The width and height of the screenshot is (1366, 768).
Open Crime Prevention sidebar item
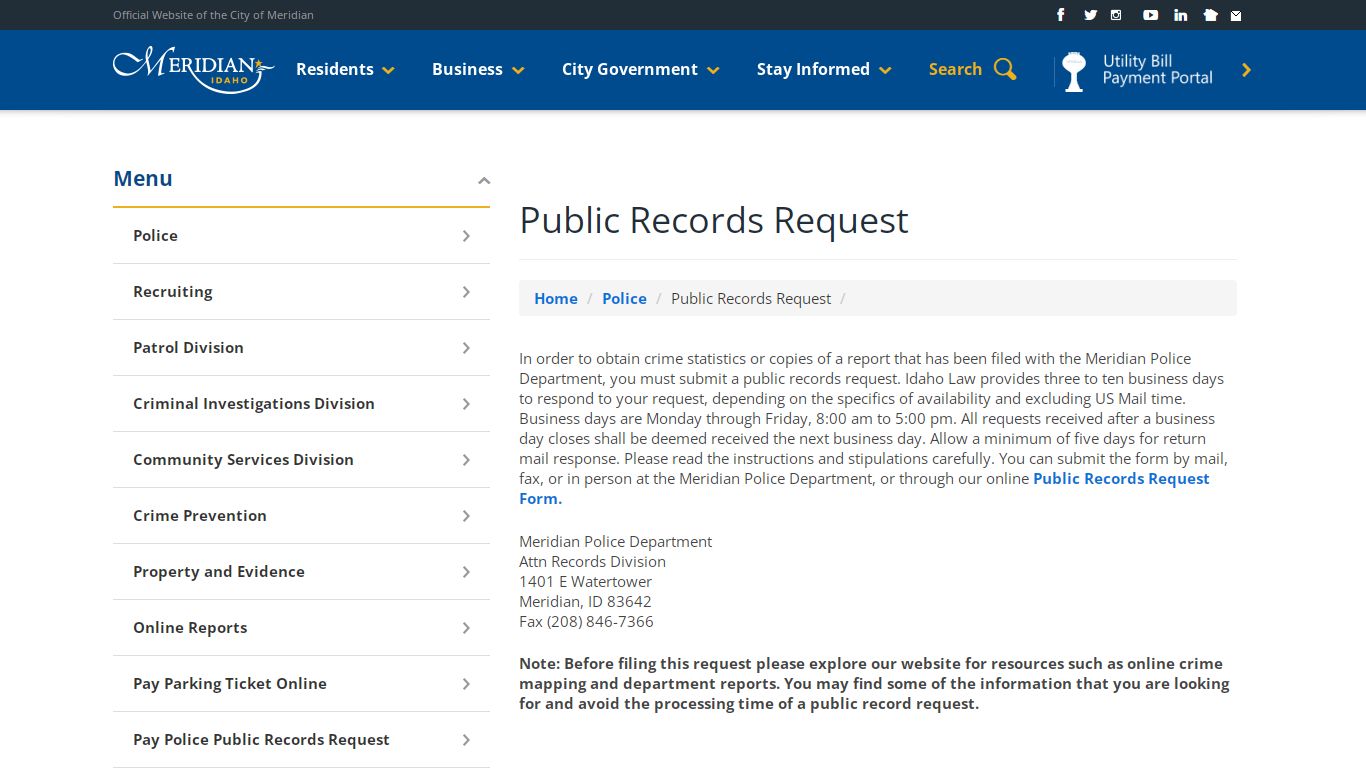click(x=301, y=516)
